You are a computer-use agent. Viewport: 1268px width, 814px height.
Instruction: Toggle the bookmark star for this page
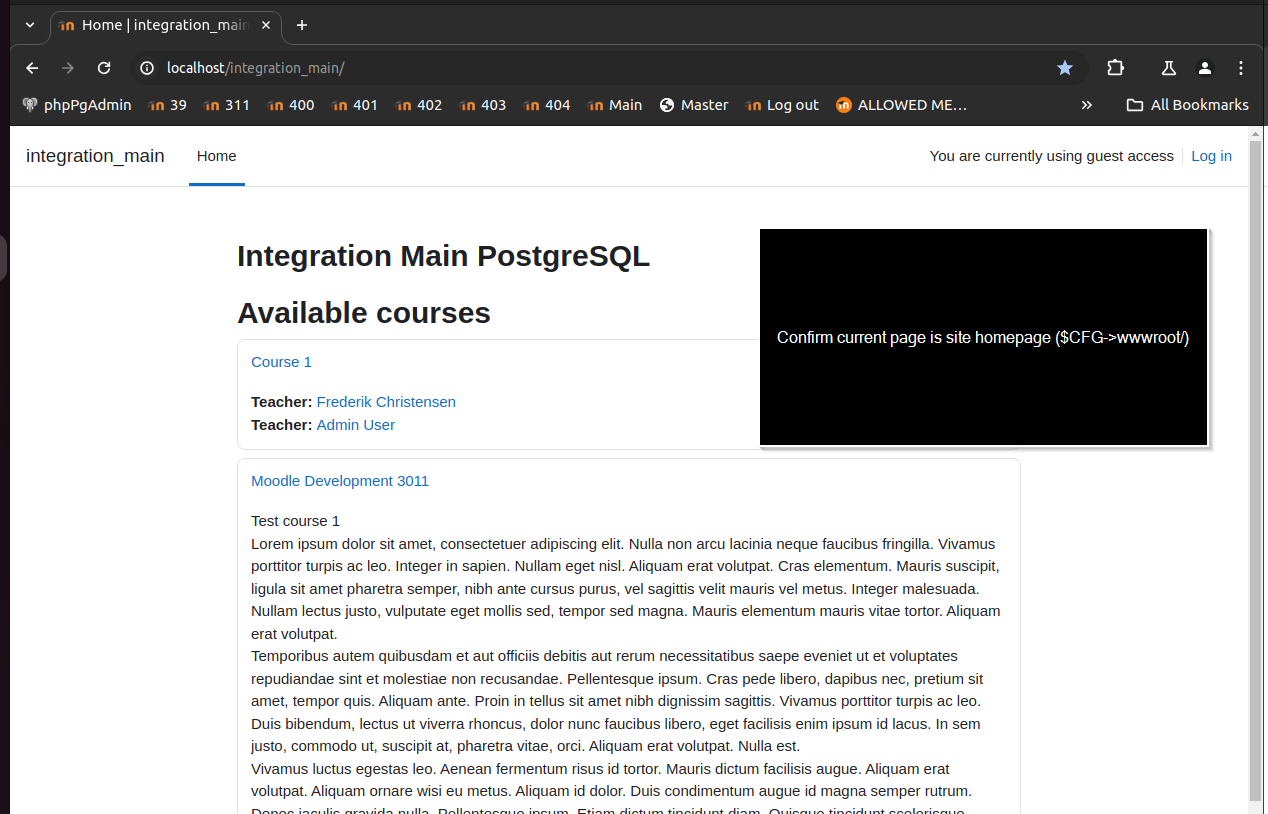pos(1065,68)
